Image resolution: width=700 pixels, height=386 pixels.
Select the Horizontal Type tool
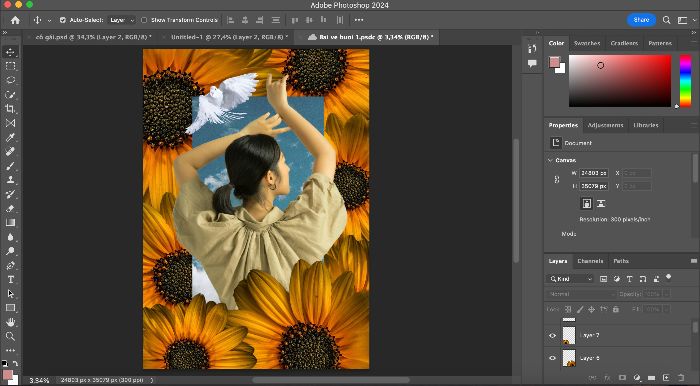click(10, 280)
